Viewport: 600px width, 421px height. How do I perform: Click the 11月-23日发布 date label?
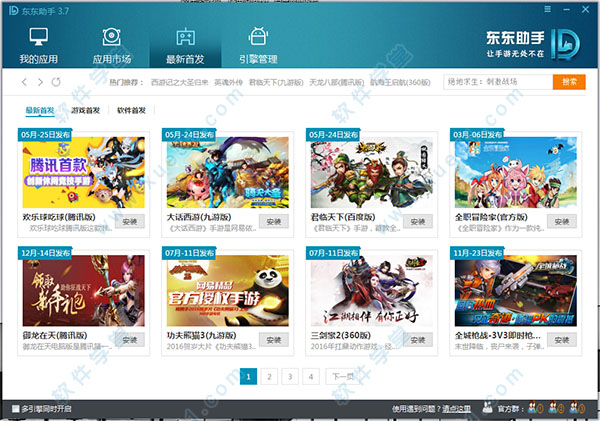coord(477,253)
